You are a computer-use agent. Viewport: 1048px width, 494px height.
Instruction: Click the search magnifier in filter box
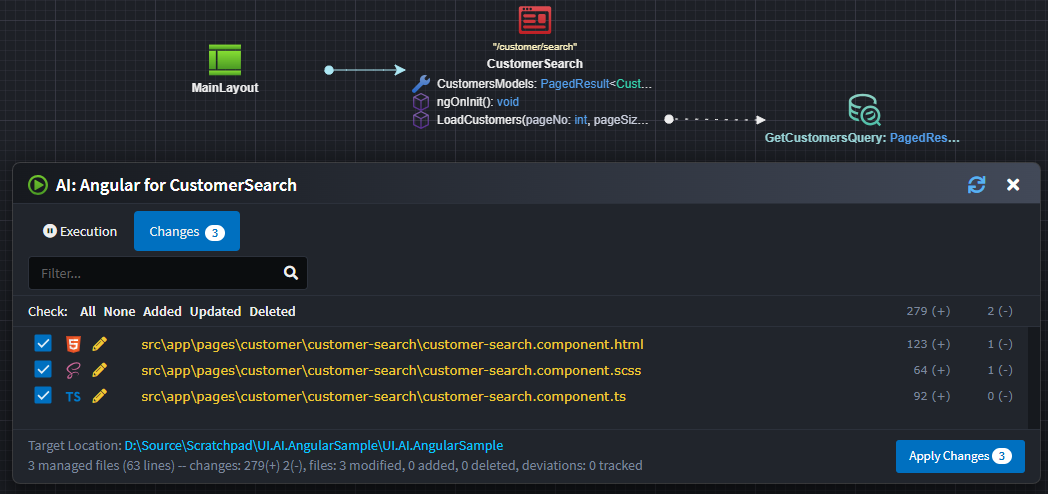pyautogui.click(x=291, y=272)
